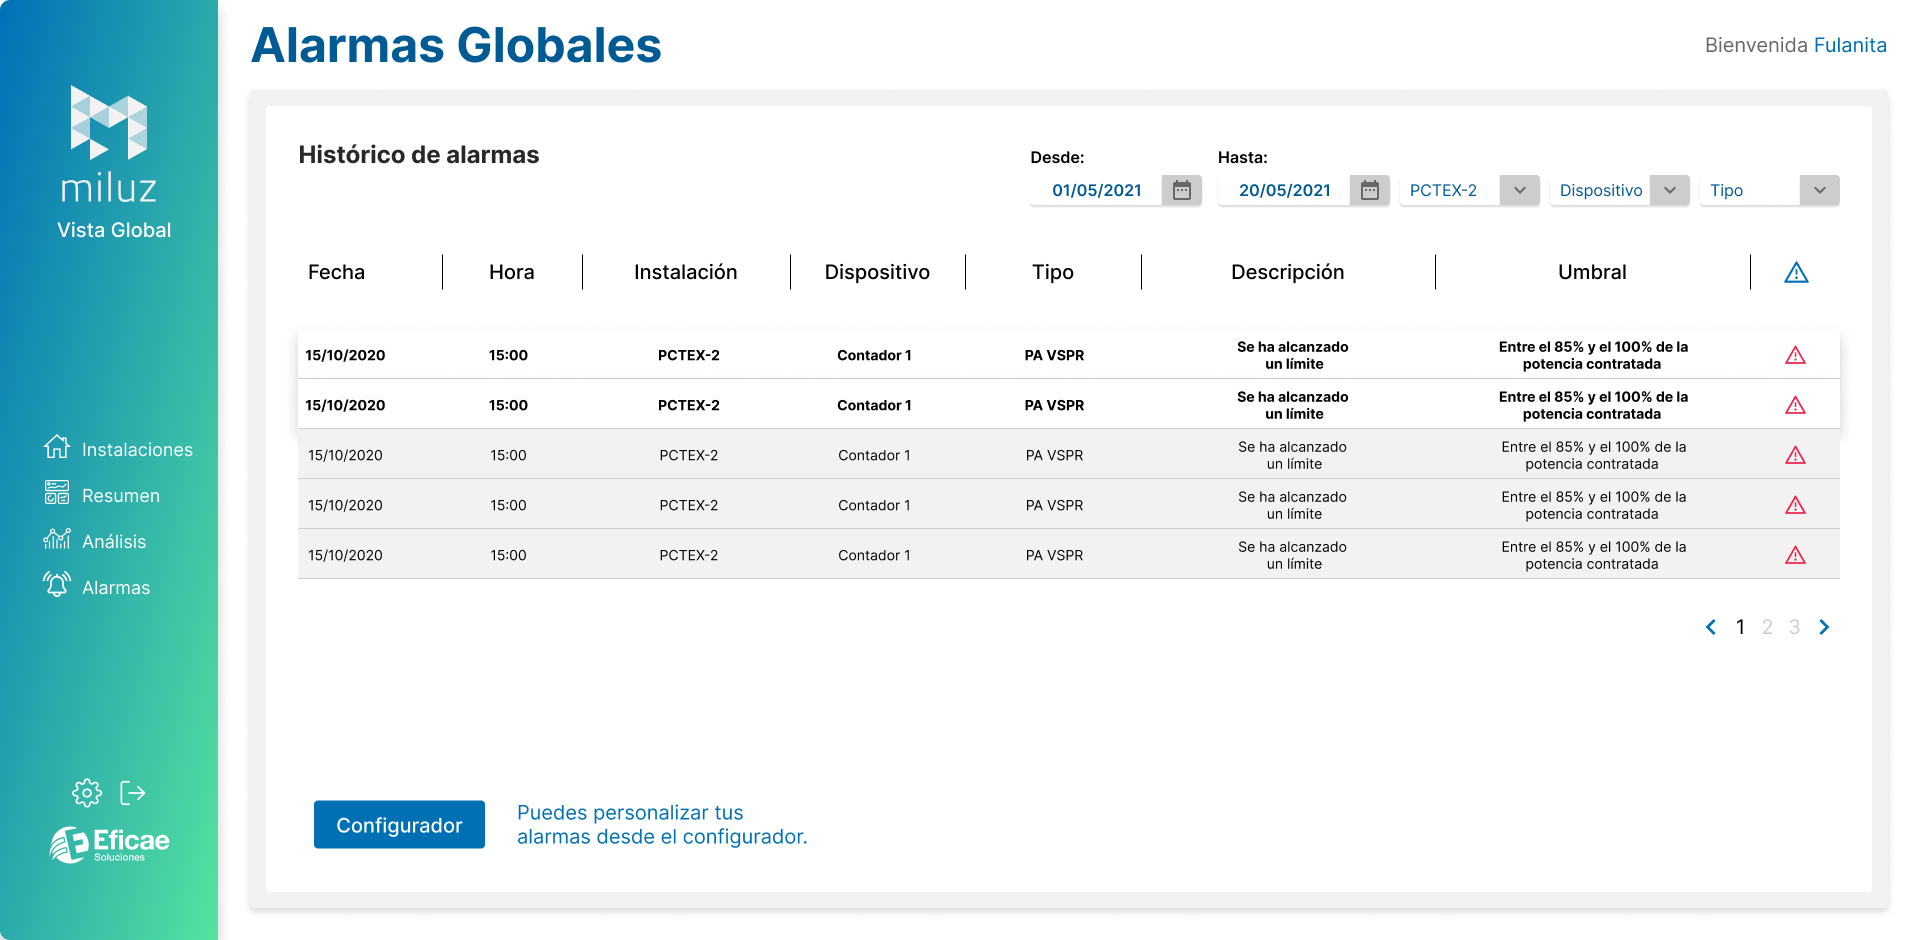Click the Eficae Soluciones logo
The height and width of the screenshot is (940, 1920).
(110, 844)
